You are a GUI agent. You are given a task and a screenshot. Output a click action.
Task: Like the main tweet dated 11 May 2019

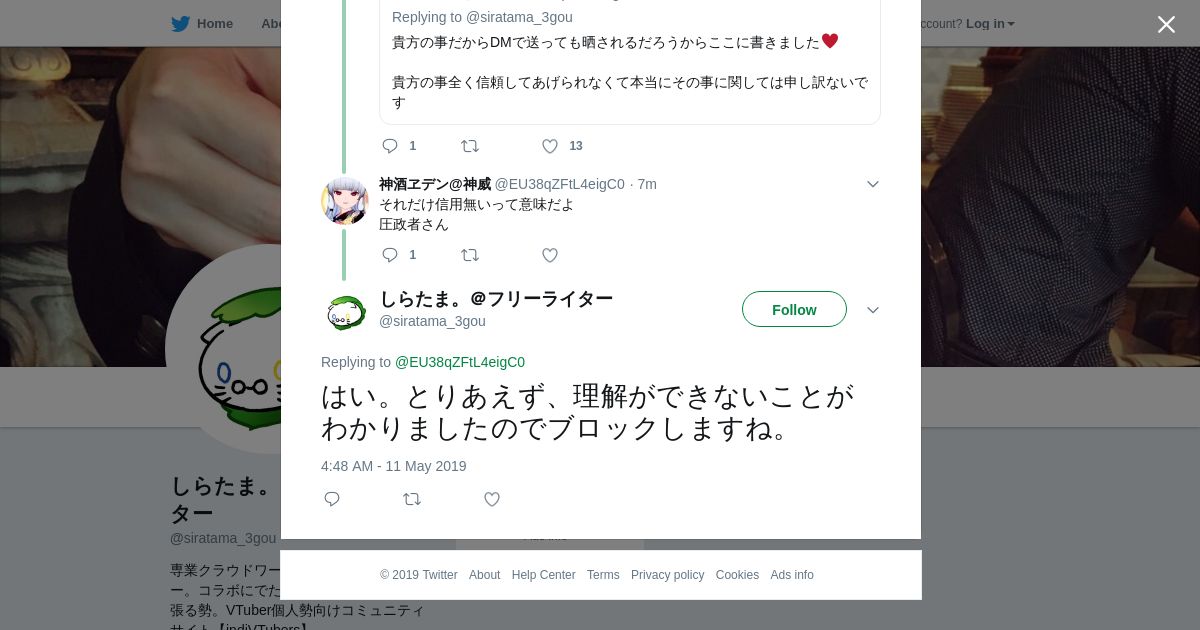(x=492, y=499)
